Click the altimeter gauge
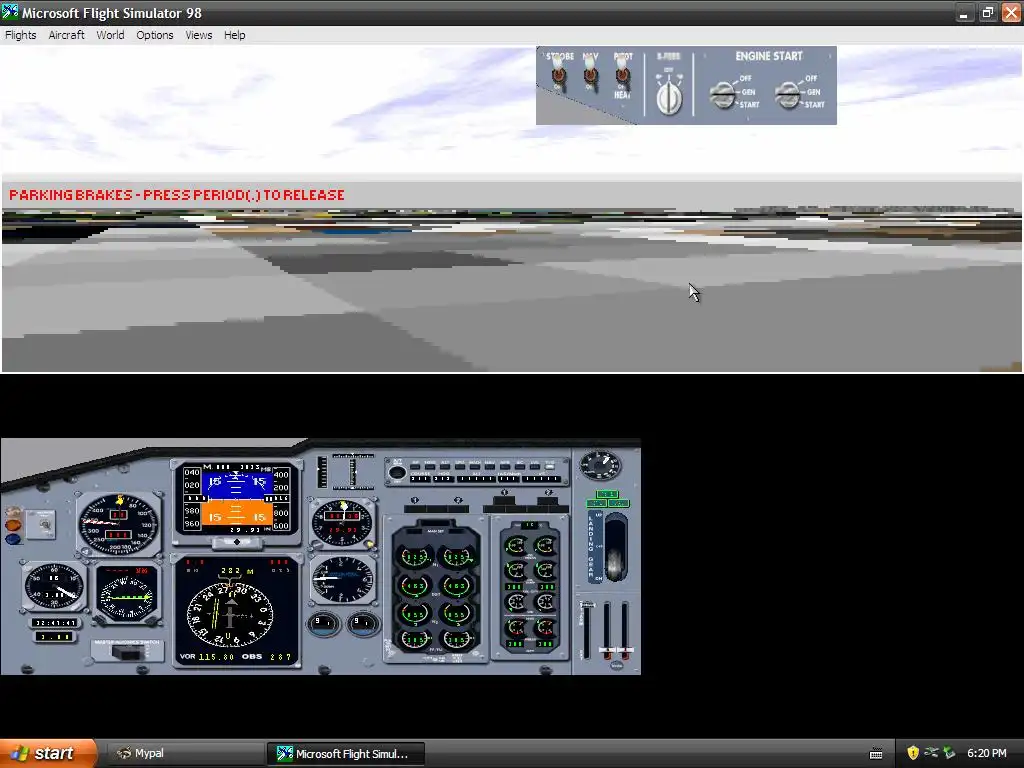 [342, 522]
